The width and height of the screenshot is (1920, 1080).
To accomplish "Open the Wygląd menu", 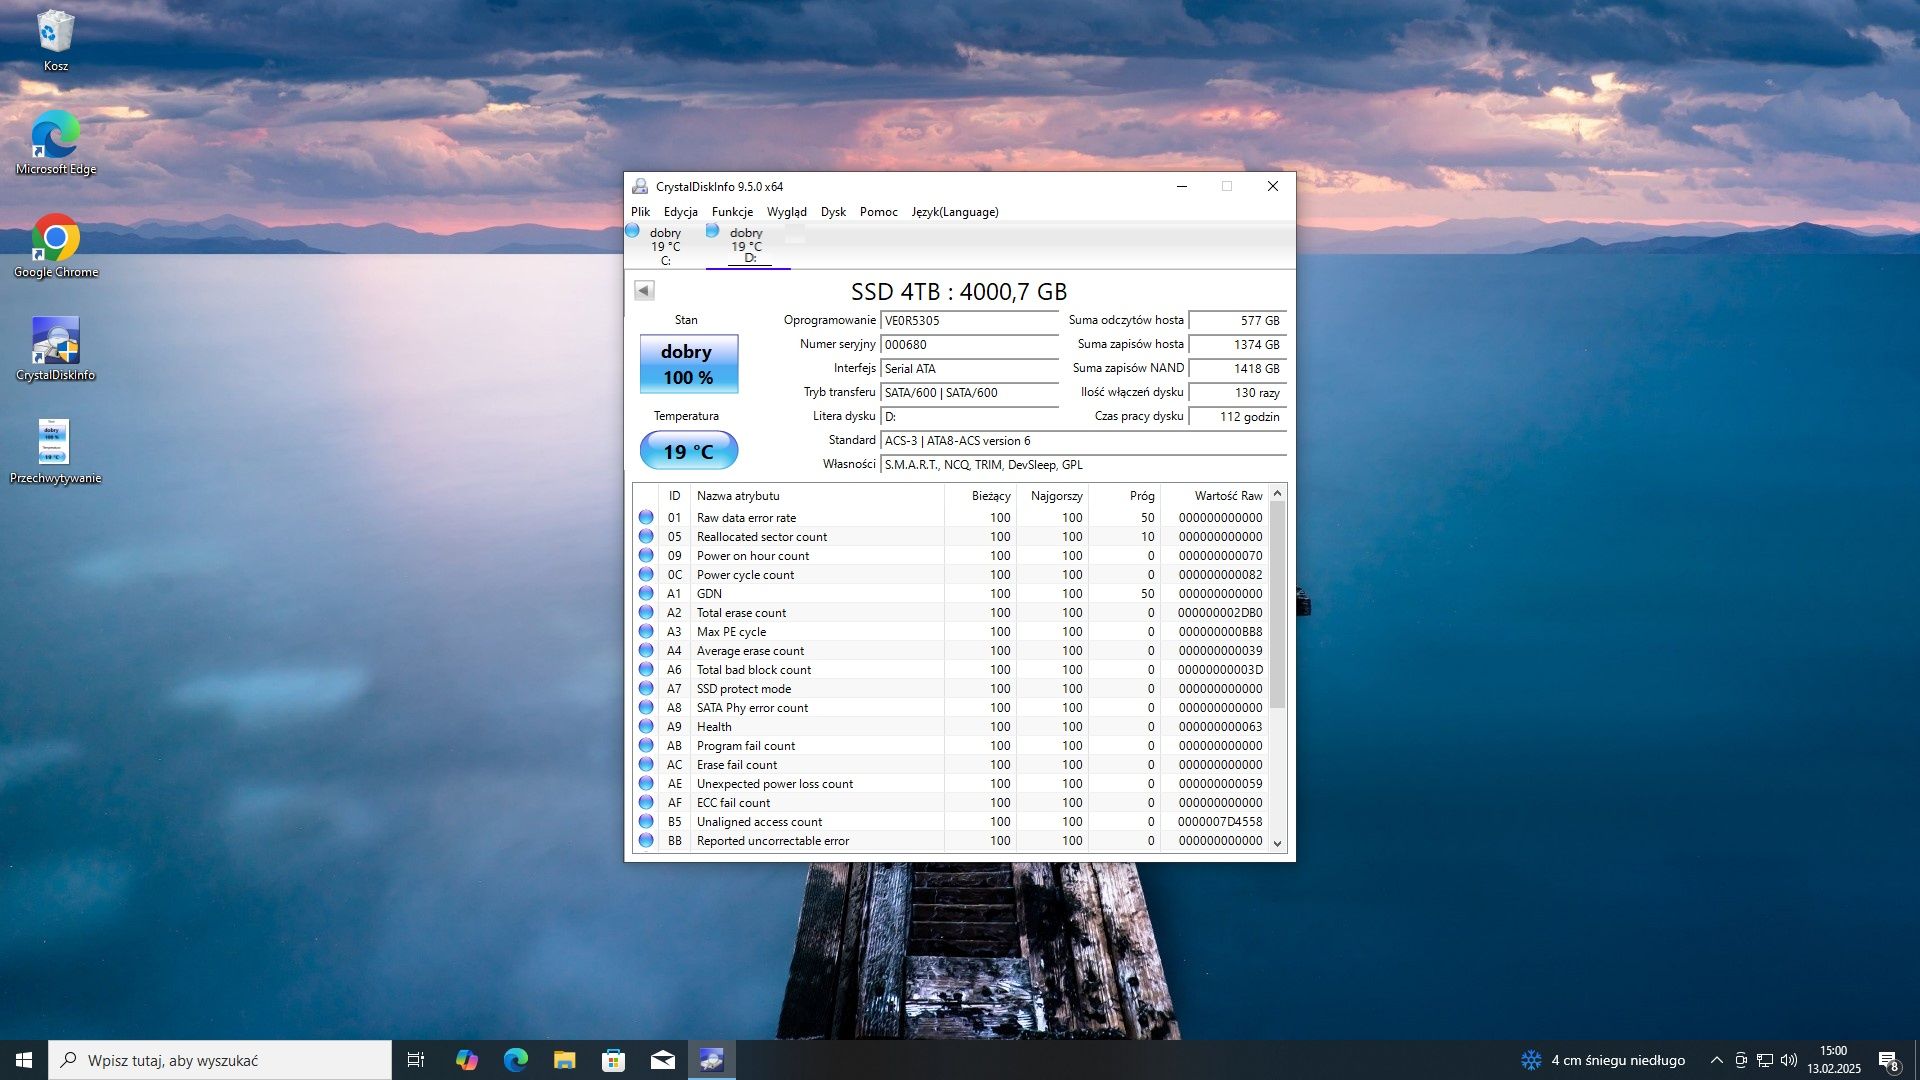I will click(786, 212).
